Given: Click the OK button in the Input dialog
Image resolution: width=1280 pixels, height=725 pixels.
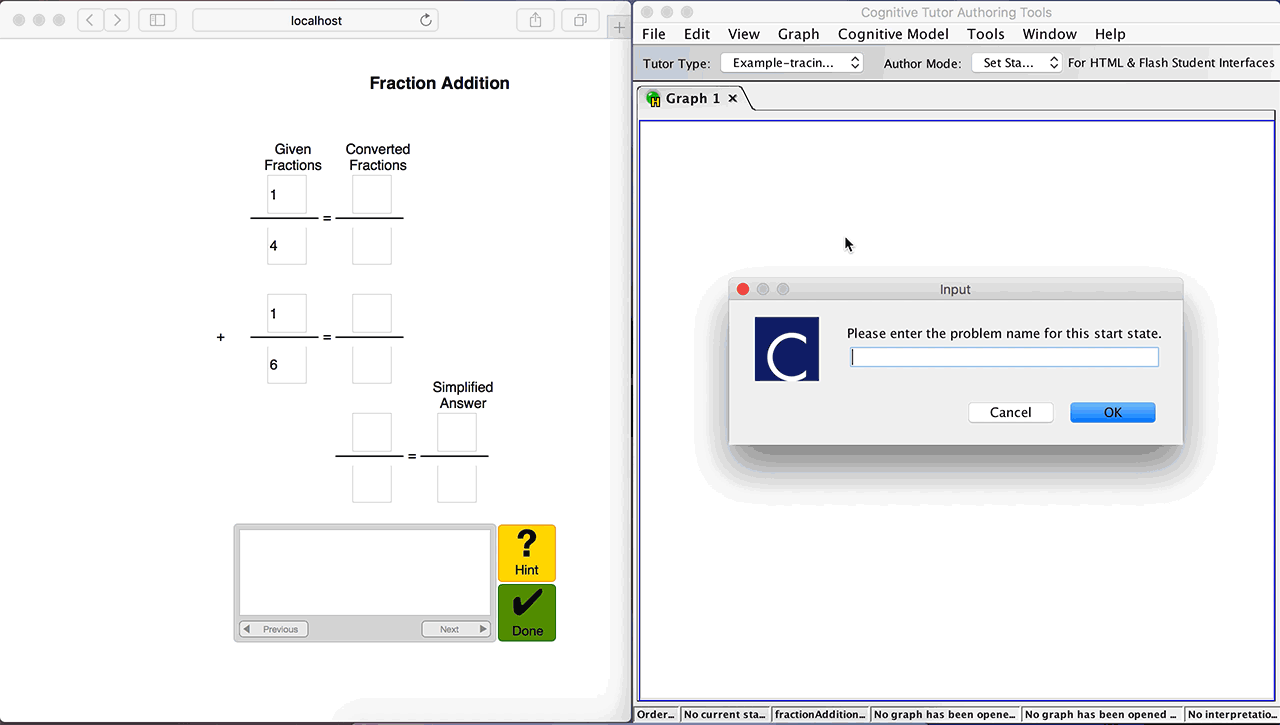Looking at the screenshot, I should (x=1112, y=412).
